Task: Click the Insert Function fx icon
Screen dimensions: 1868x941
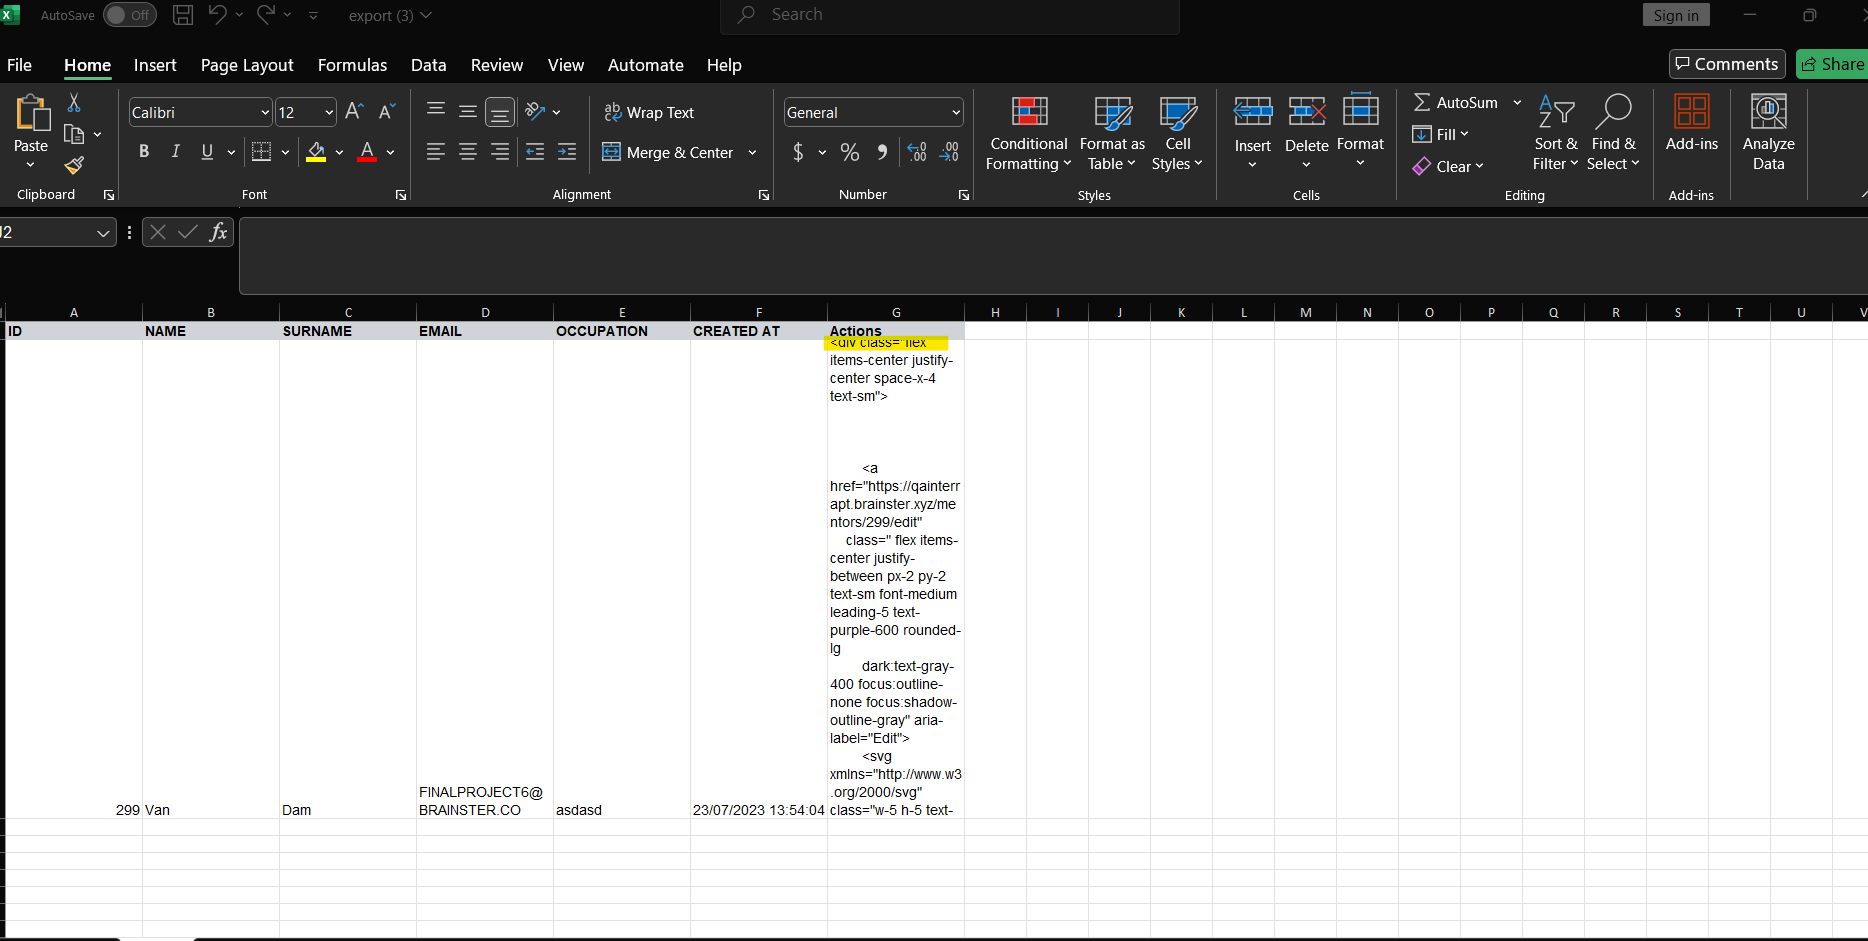Action: click(x=218, y=232)
